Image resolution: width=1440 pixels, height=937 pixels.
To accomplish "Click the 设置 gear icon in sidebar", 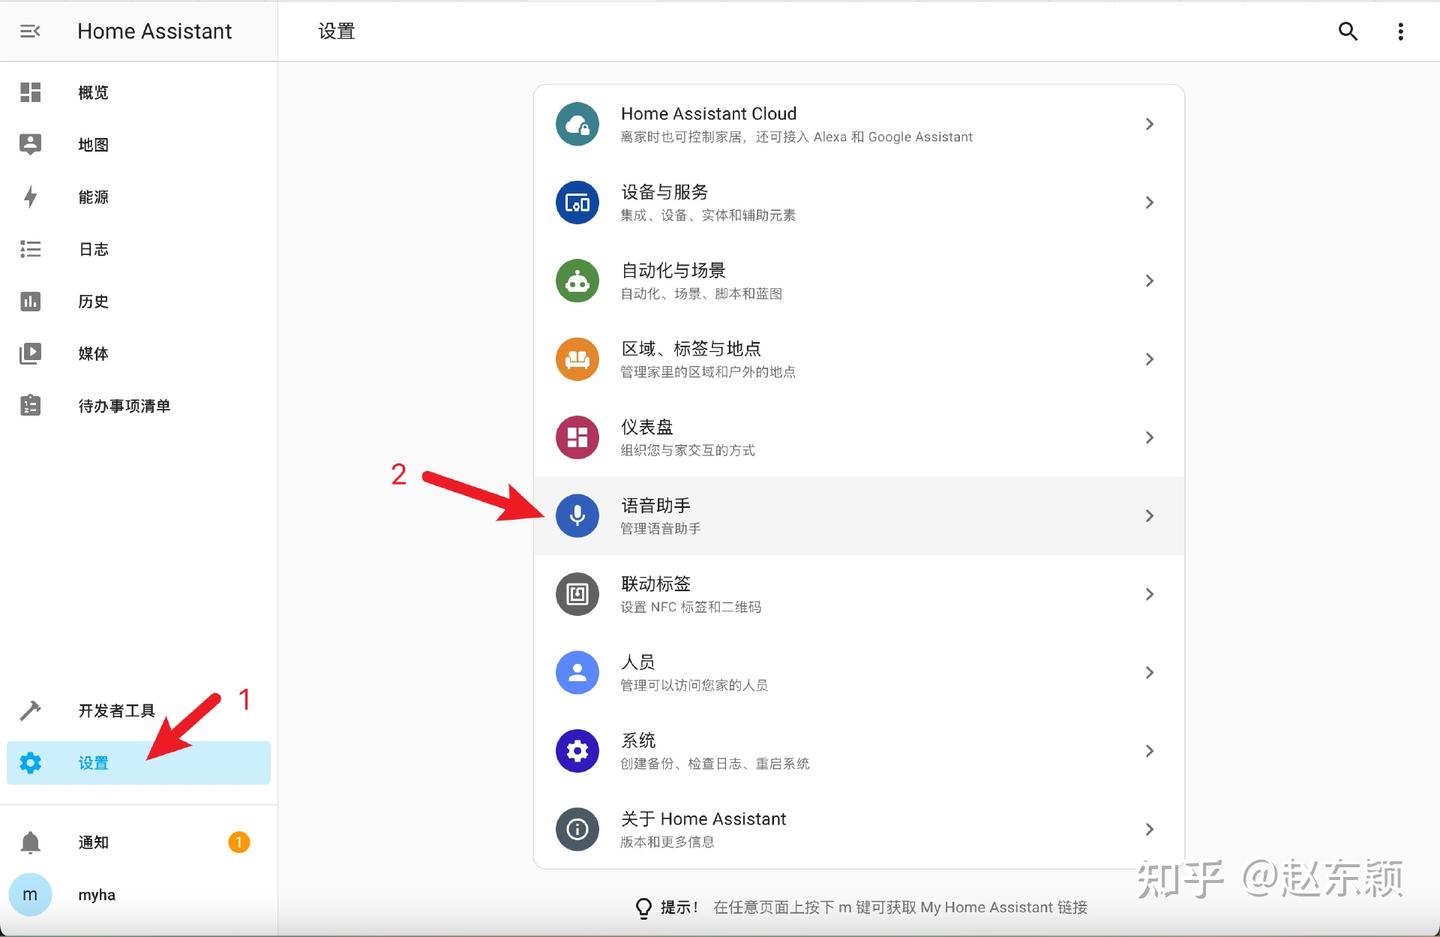I will 31,763.
